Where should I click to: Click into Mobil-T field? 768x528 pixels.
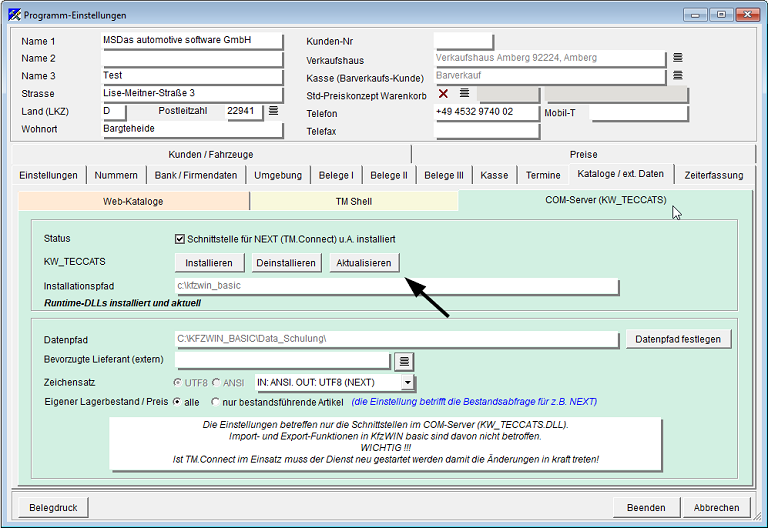pos(639,113)
